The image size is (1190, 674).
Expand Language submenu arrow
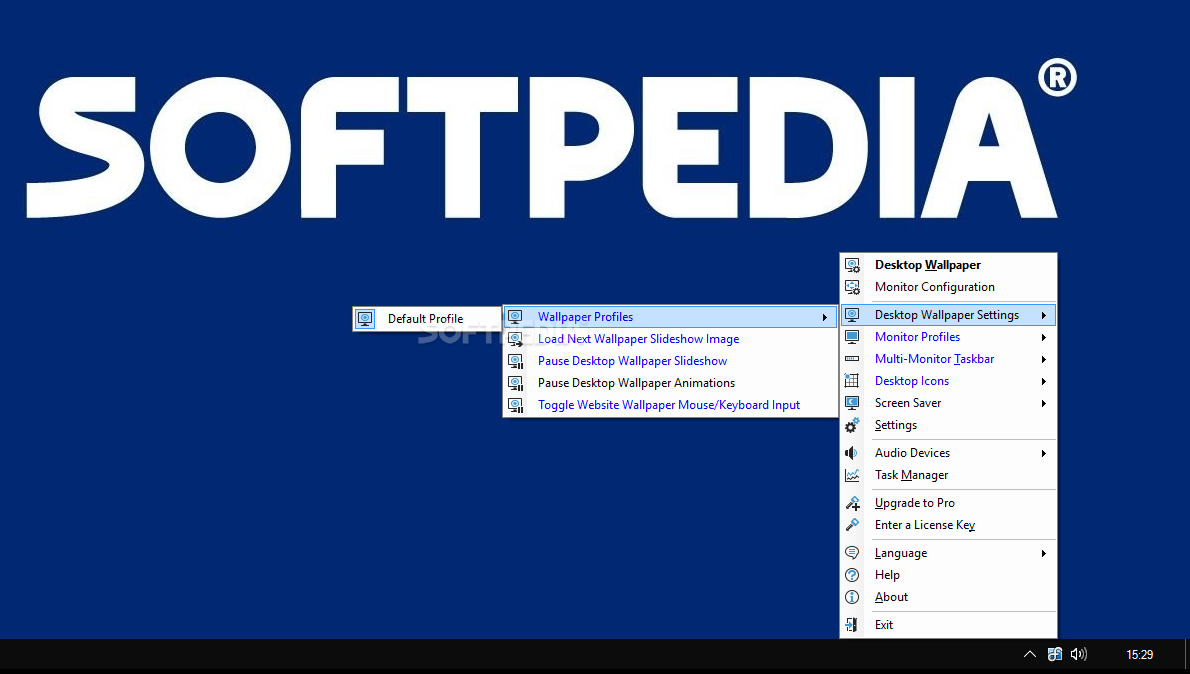(1044, 554)
